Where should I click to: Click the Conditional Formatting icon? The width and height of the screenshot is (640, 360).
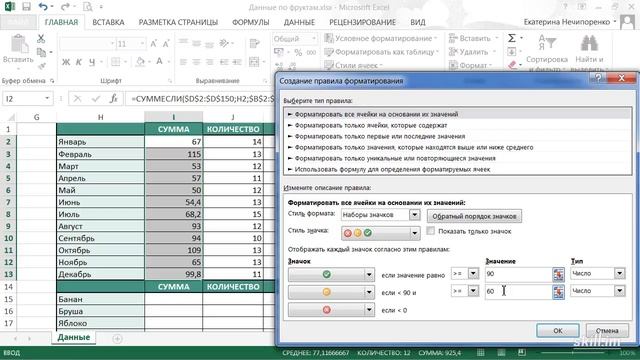(329, 38)
